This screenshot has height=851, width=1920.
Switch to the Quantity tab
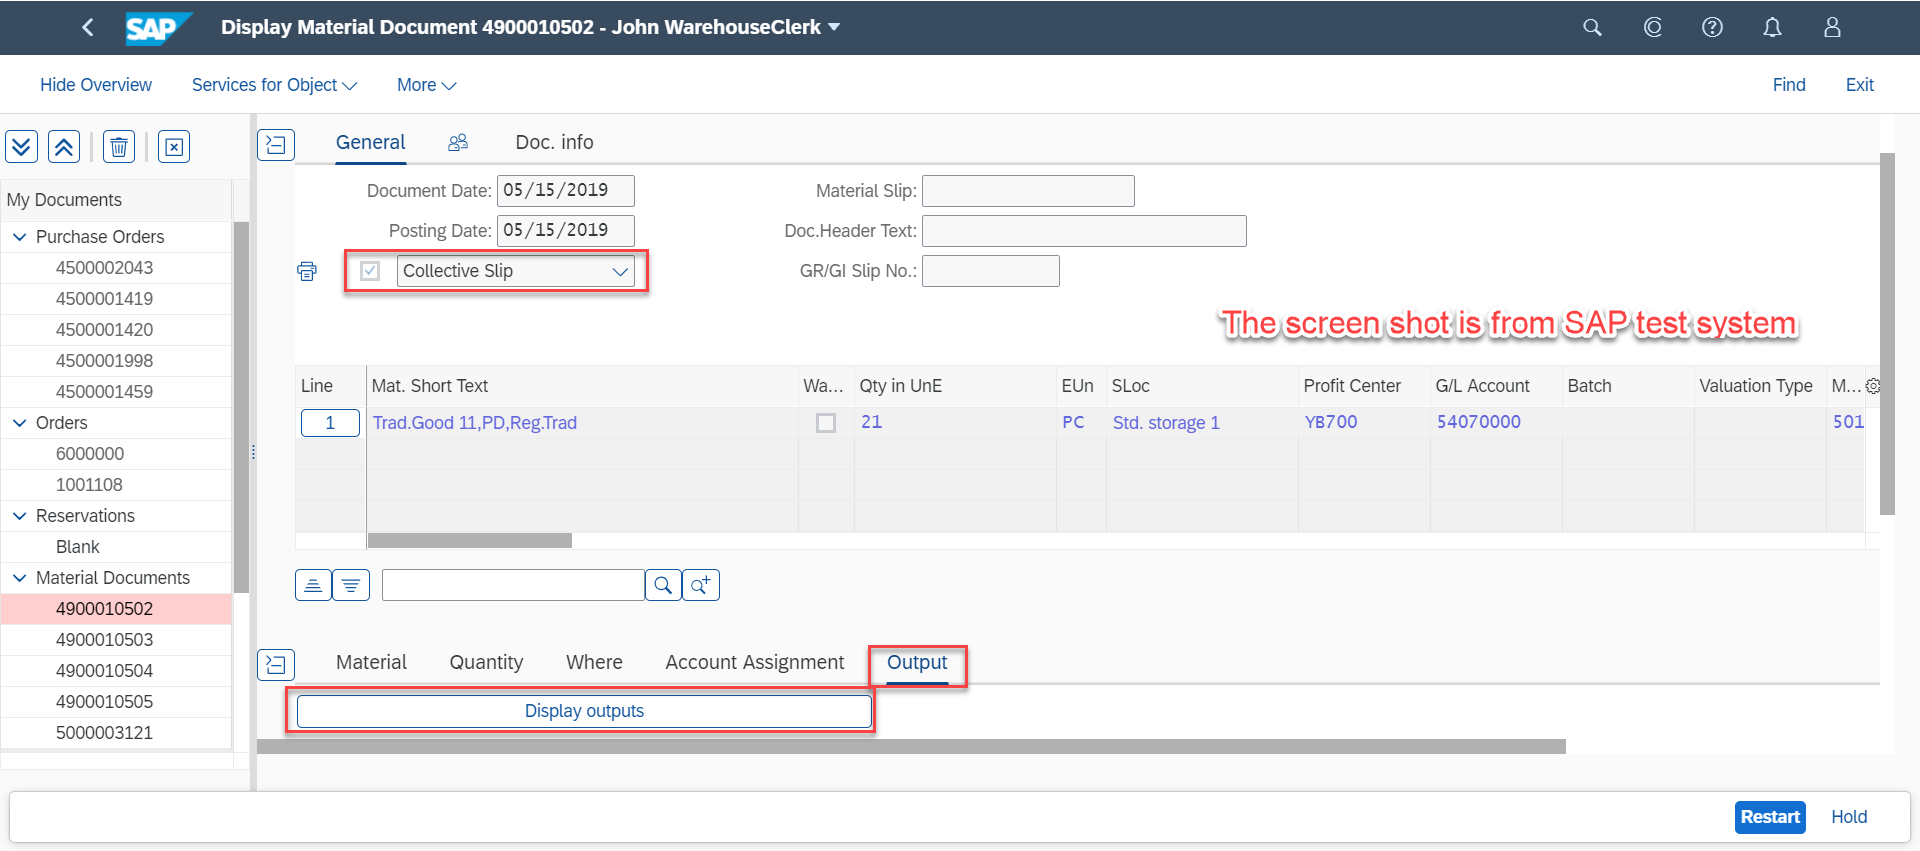pyautogui.click(x=486, y=662)
